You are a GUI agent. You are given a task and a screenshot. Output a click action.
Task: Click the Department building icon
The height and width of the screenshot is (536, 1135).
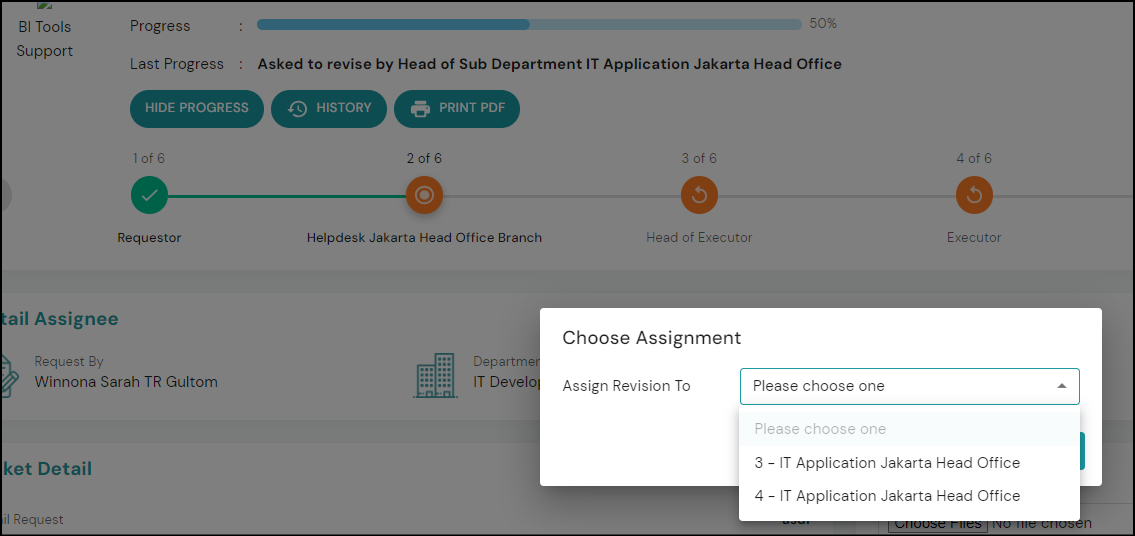pyautogui.click(x=436, y=375)
